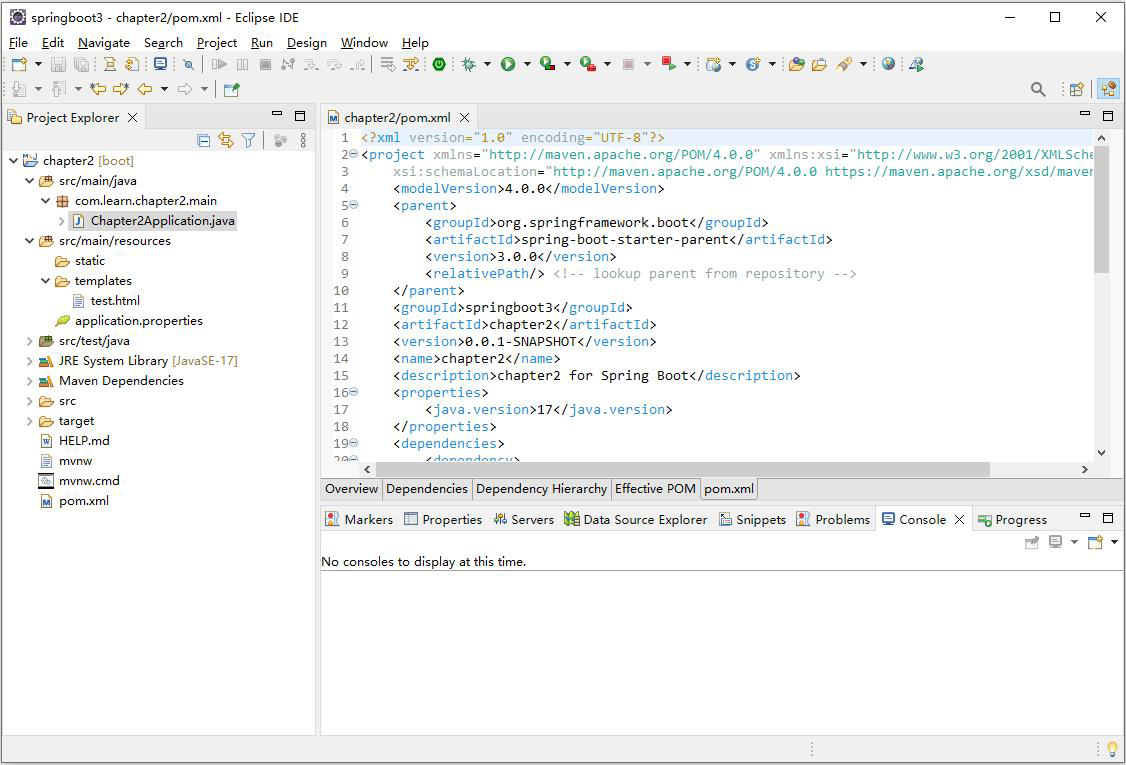Click the web browser globe icon
This screenshot has height=765, width=1126.
(x=888, y=64)
